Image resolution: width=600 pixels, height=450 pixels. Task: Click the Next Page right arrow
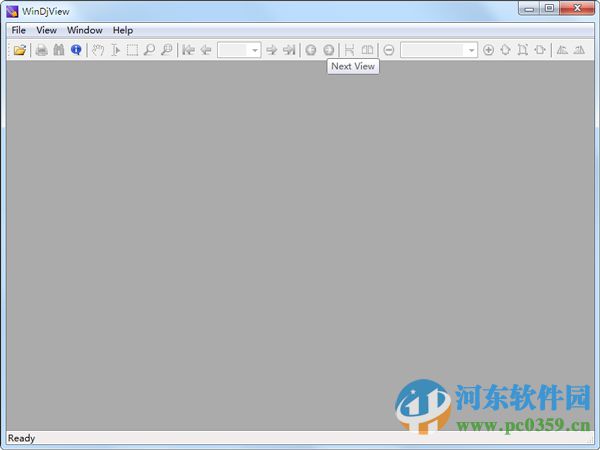pyautogui.click(x=271, y=50)
